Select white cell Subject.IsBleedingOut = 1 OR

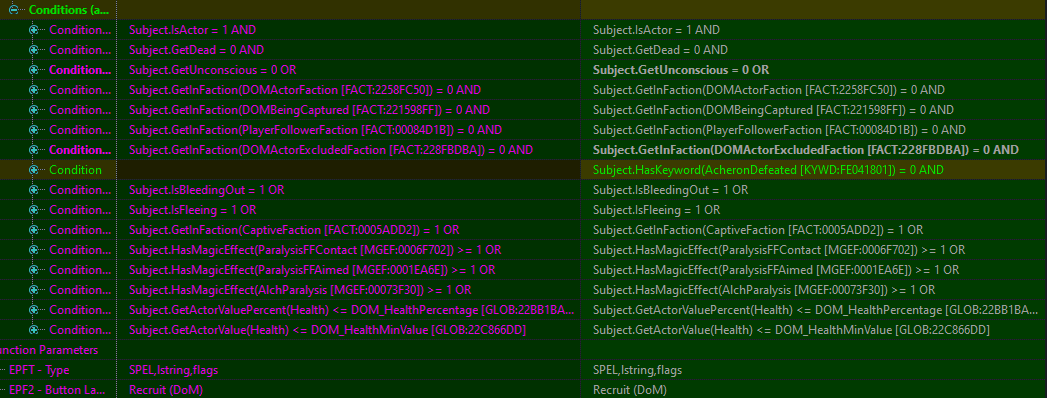pos(670,190)
